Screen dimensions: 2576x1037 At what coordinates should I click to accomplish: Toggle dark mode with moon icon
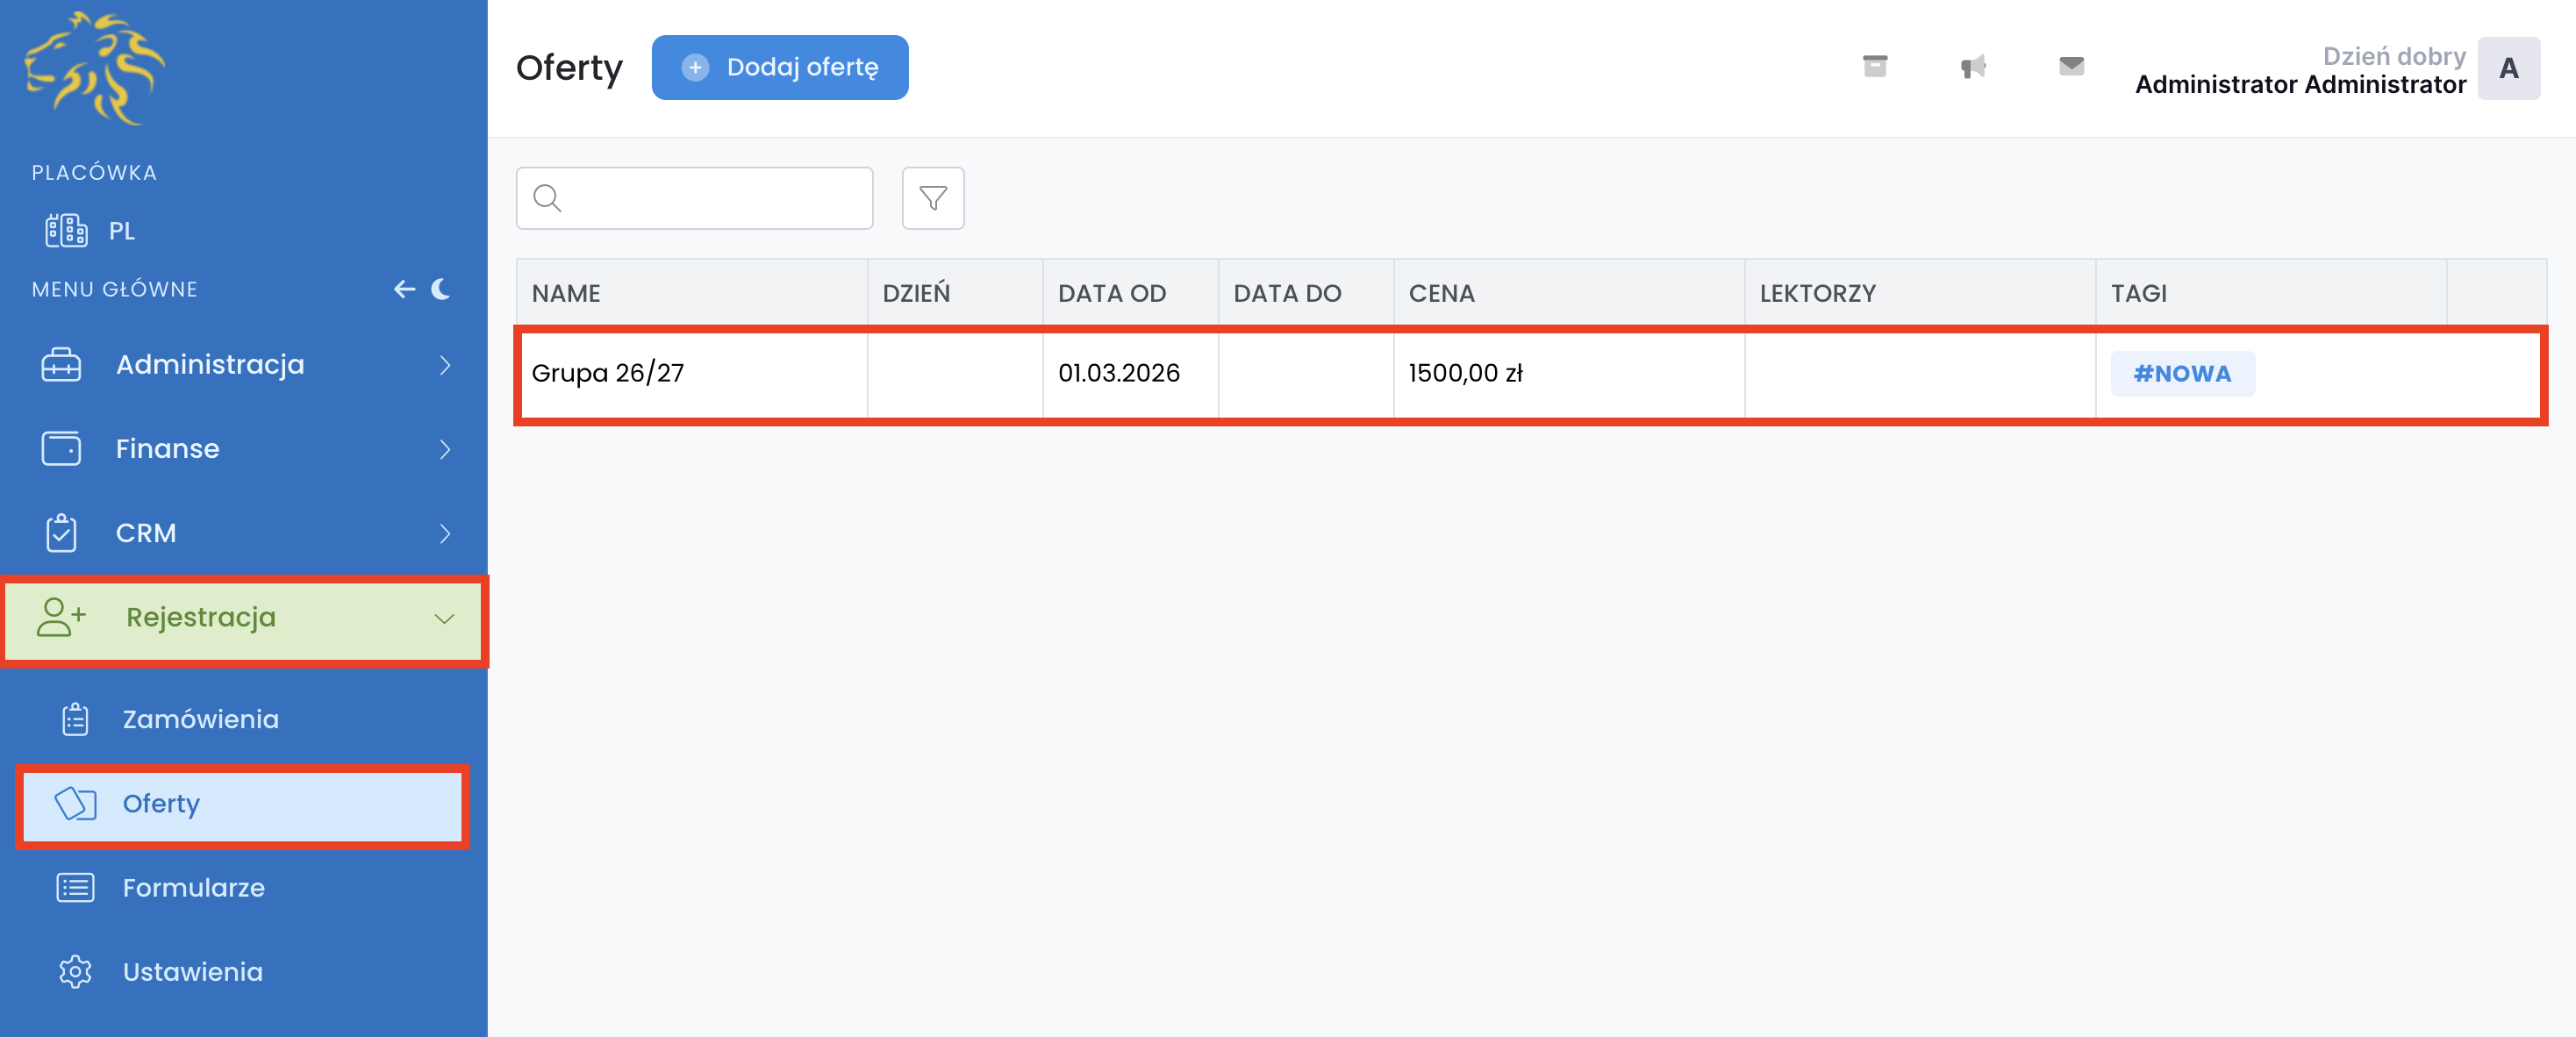[441, 289]
